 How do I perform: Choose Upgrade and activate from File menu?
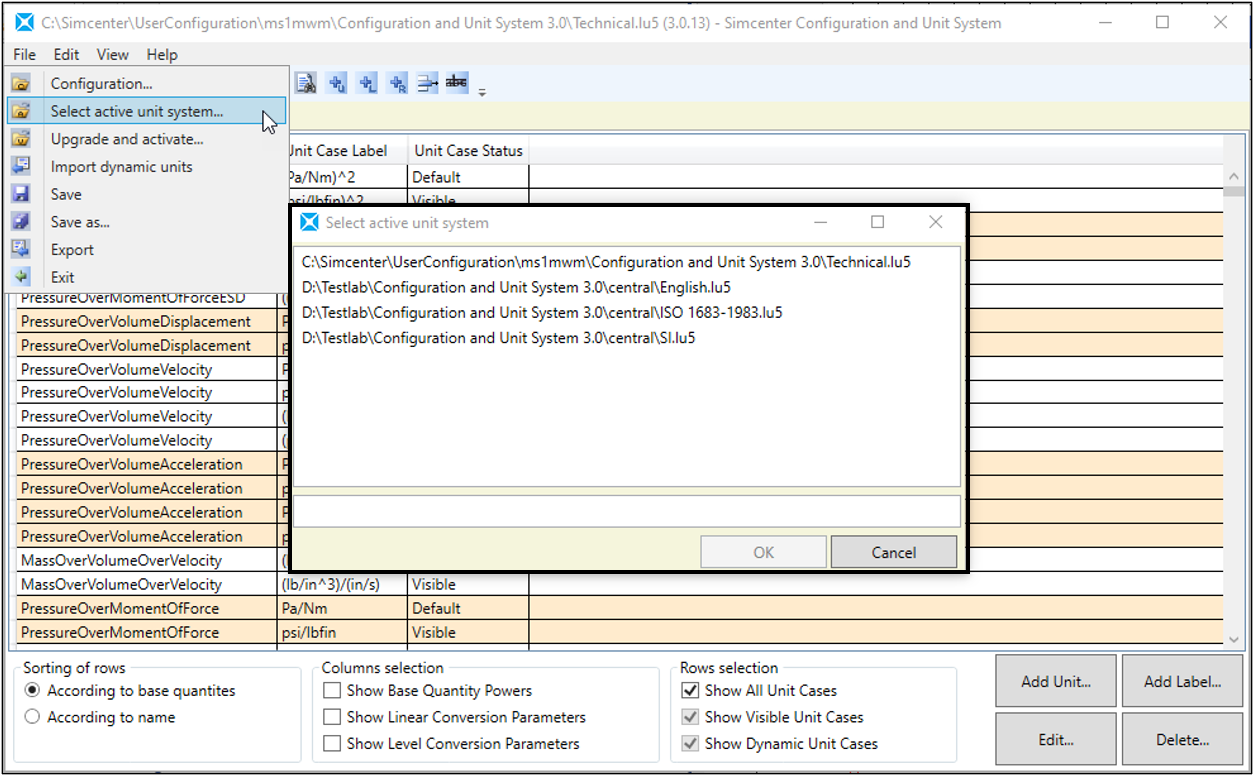127,140
